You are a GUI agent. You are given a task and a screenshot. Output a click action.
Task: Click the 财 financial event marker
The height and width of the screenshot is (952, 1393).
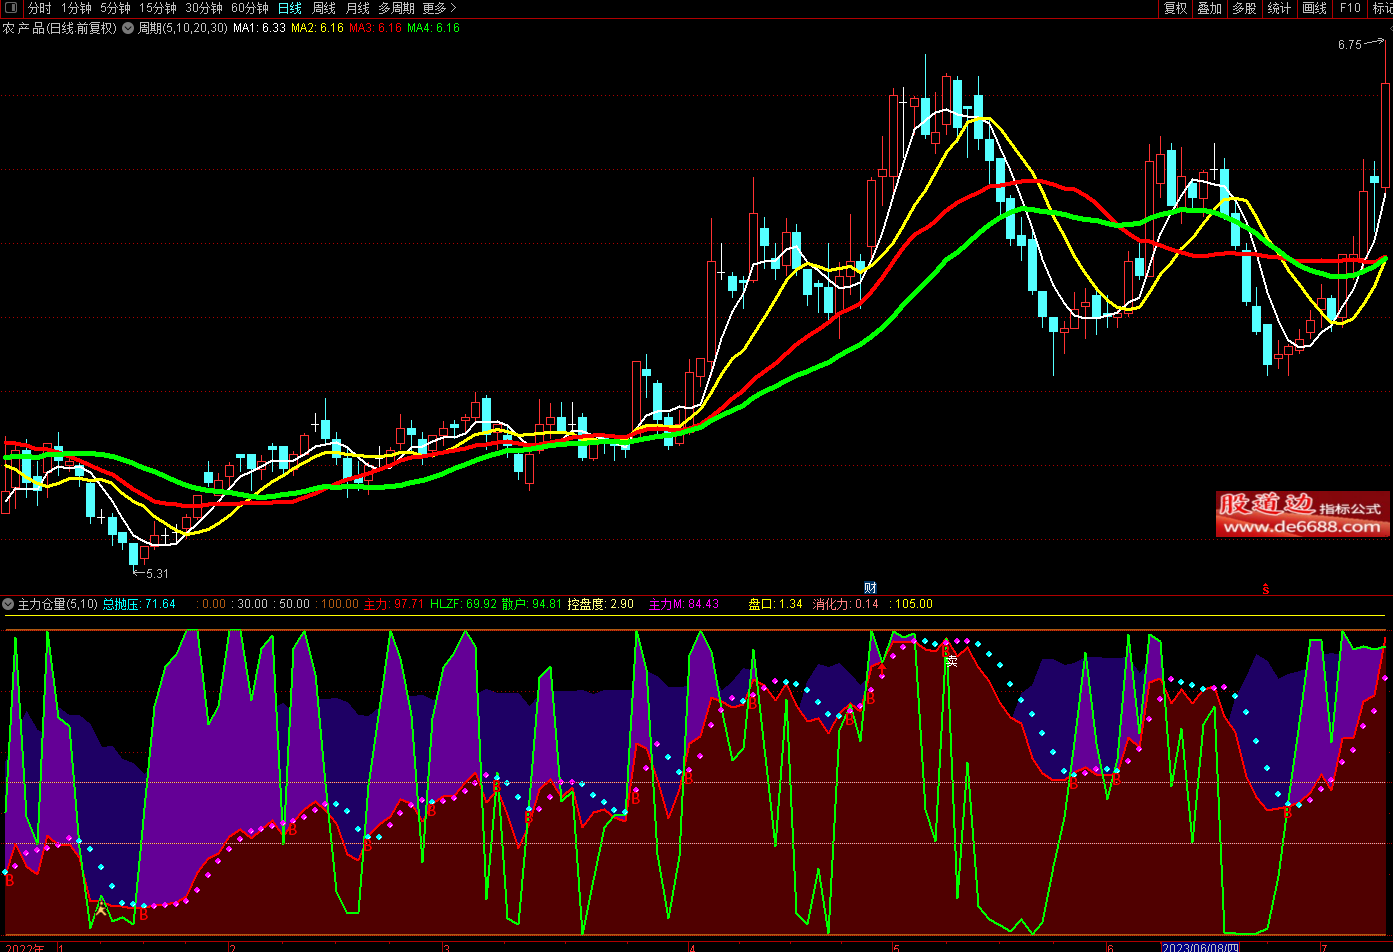[x=870, y=588]
